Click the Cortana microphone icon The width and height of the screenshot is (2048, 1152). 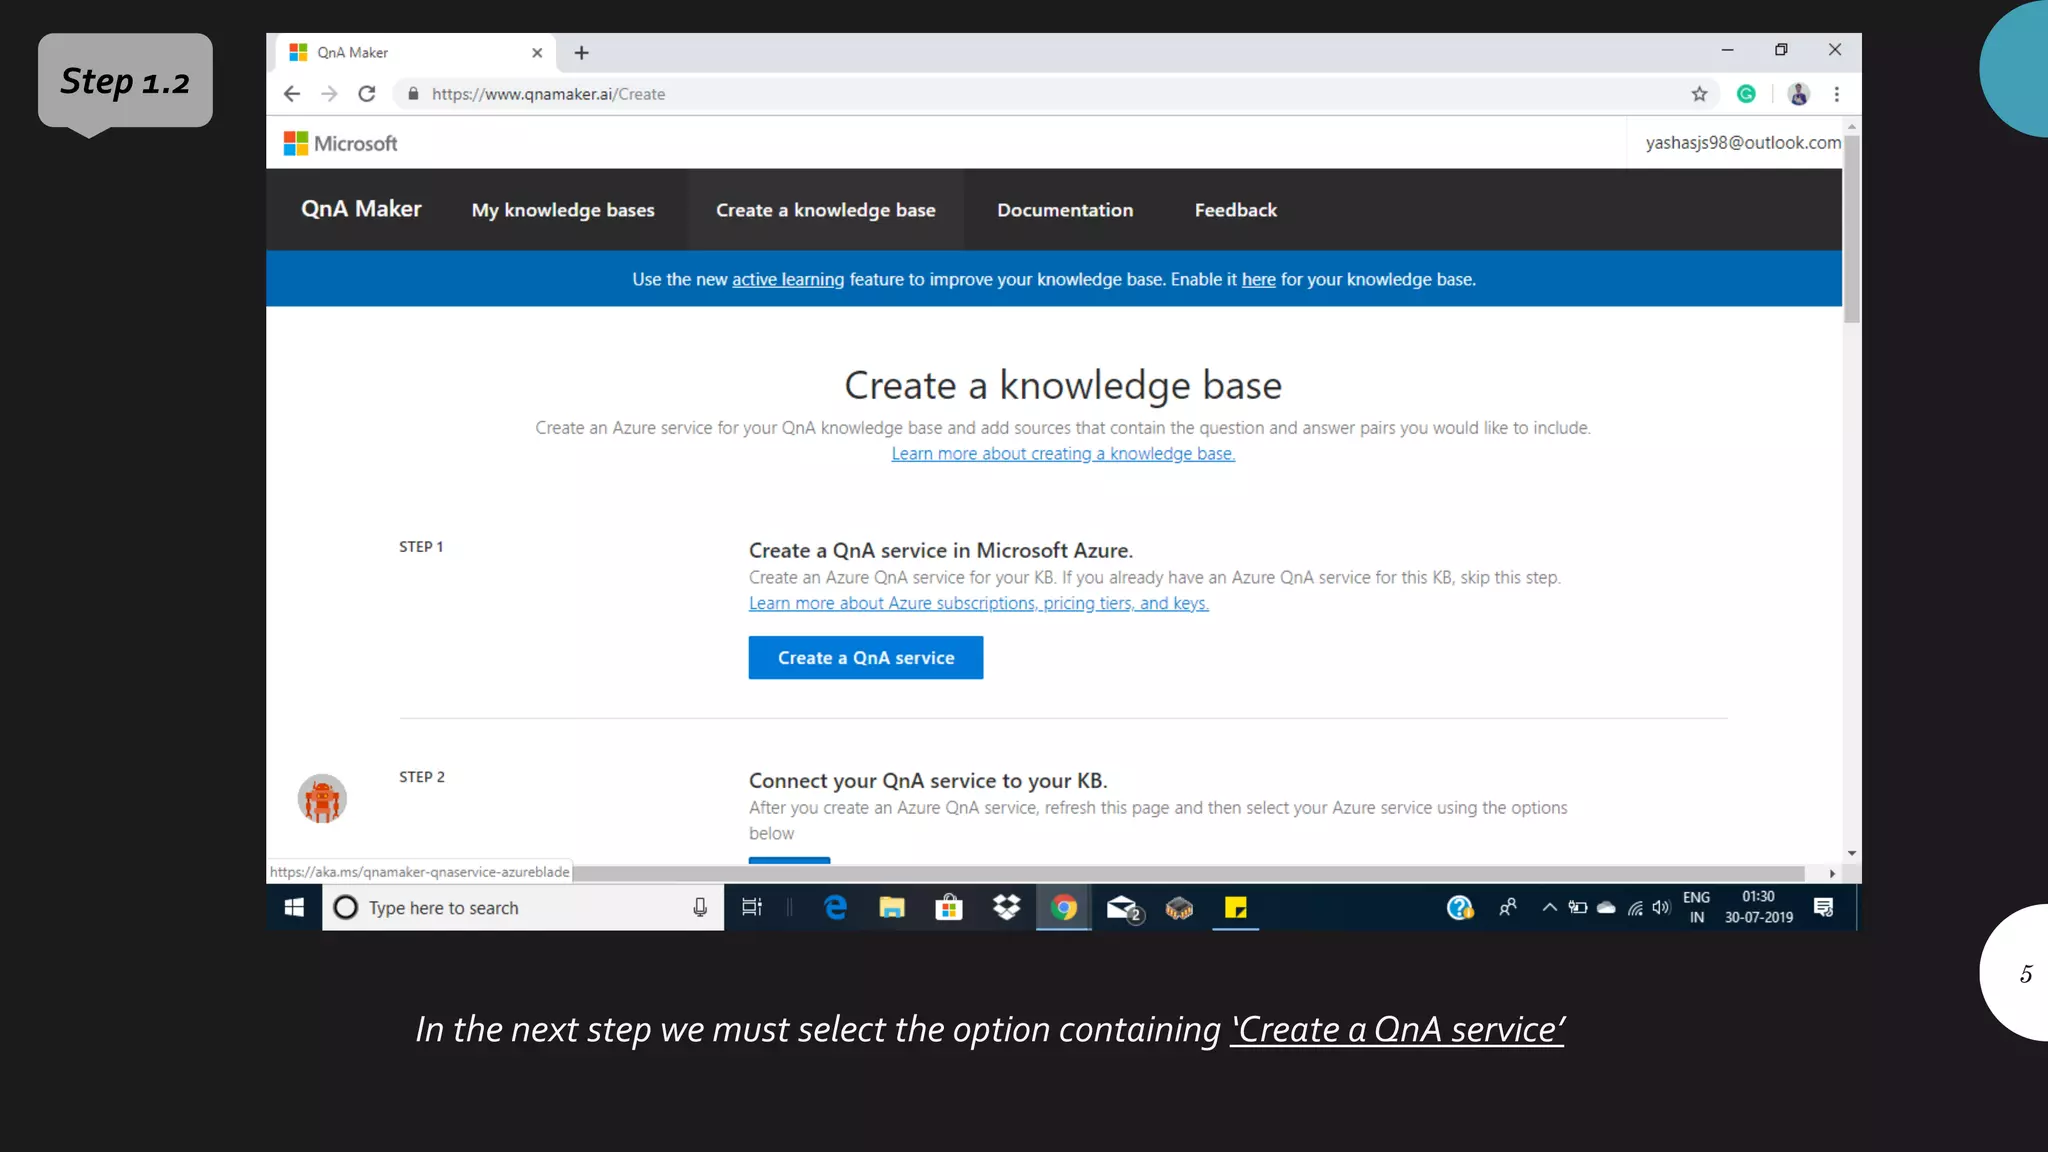(700, 908)
